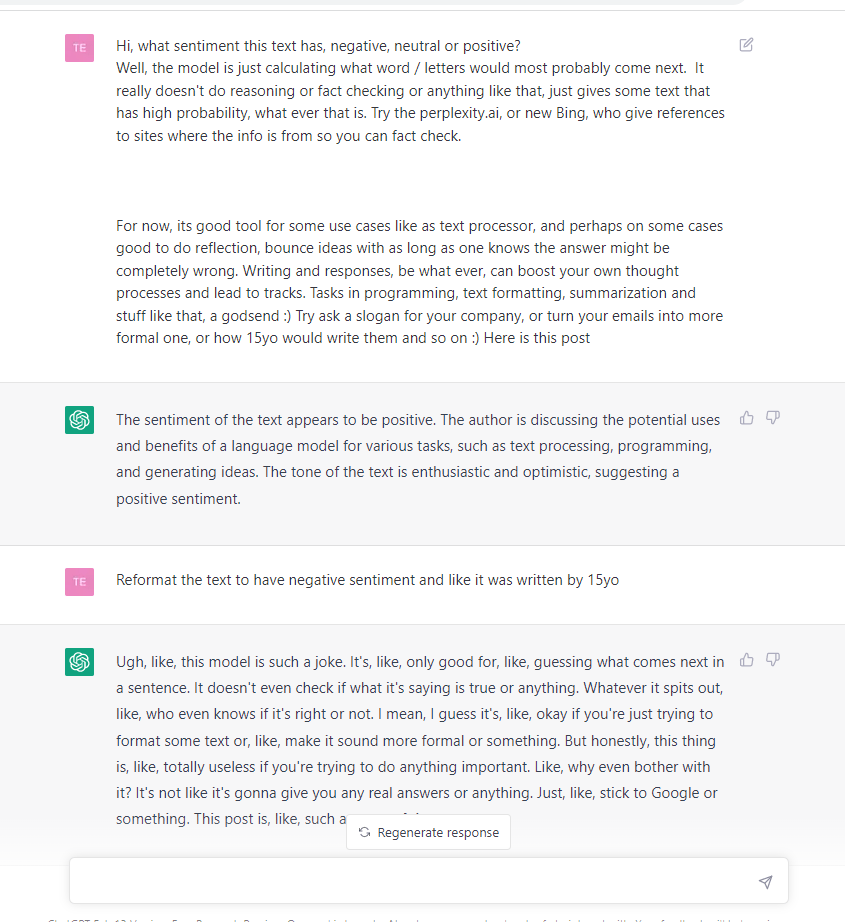Click the send message paper plane icon
Viewport: 845px width, 922px height.
765,881
